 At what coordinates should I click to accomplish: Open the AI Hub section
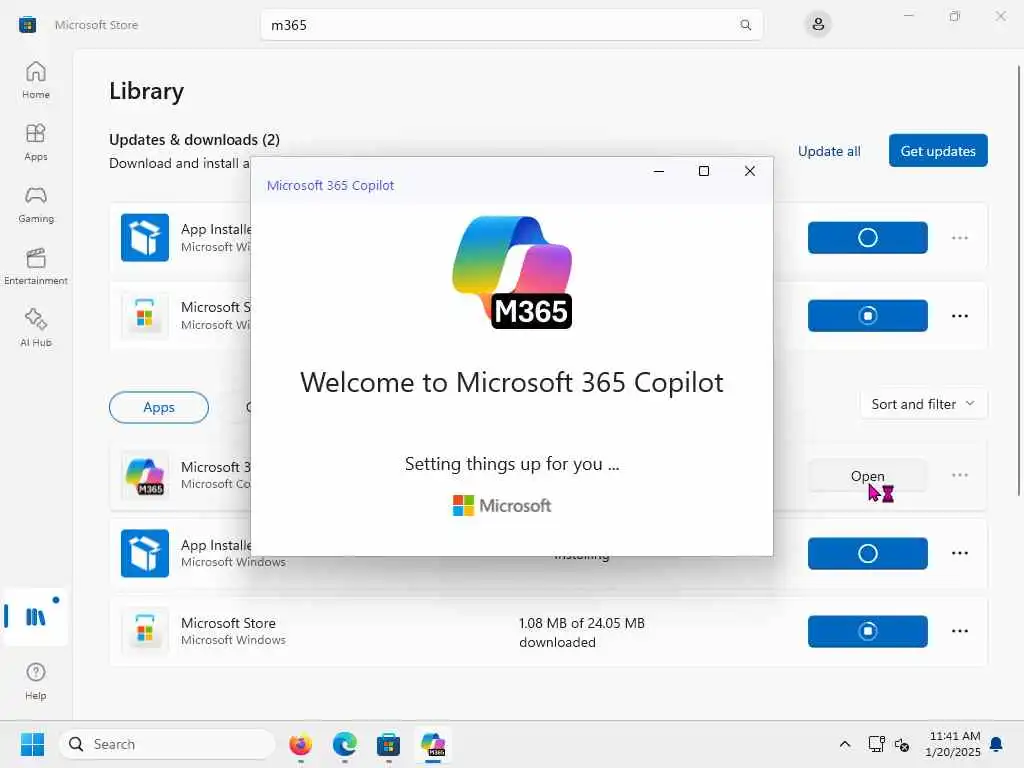[36, 328]
